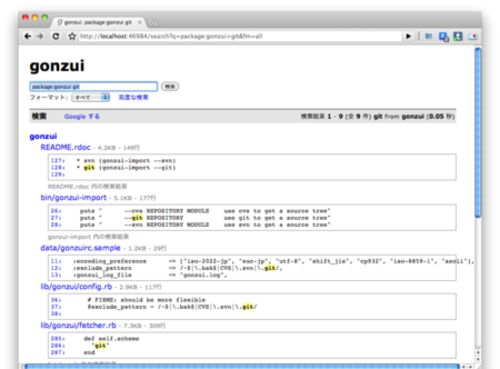500x369 pixels.
Task: Open the lib/gonzui/config.rb file link
Action: 76,287
